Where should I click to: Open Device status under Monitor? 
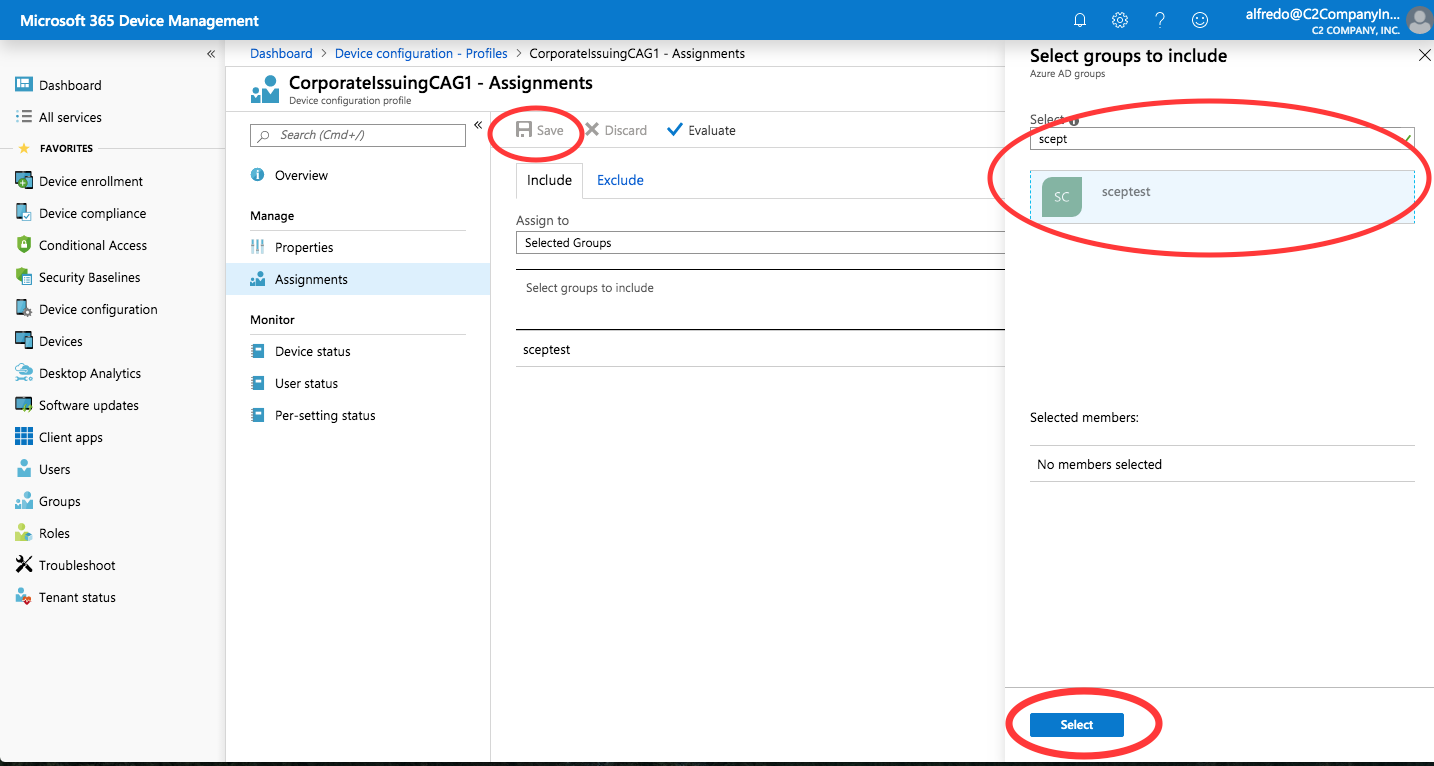(x=312, y=351)
